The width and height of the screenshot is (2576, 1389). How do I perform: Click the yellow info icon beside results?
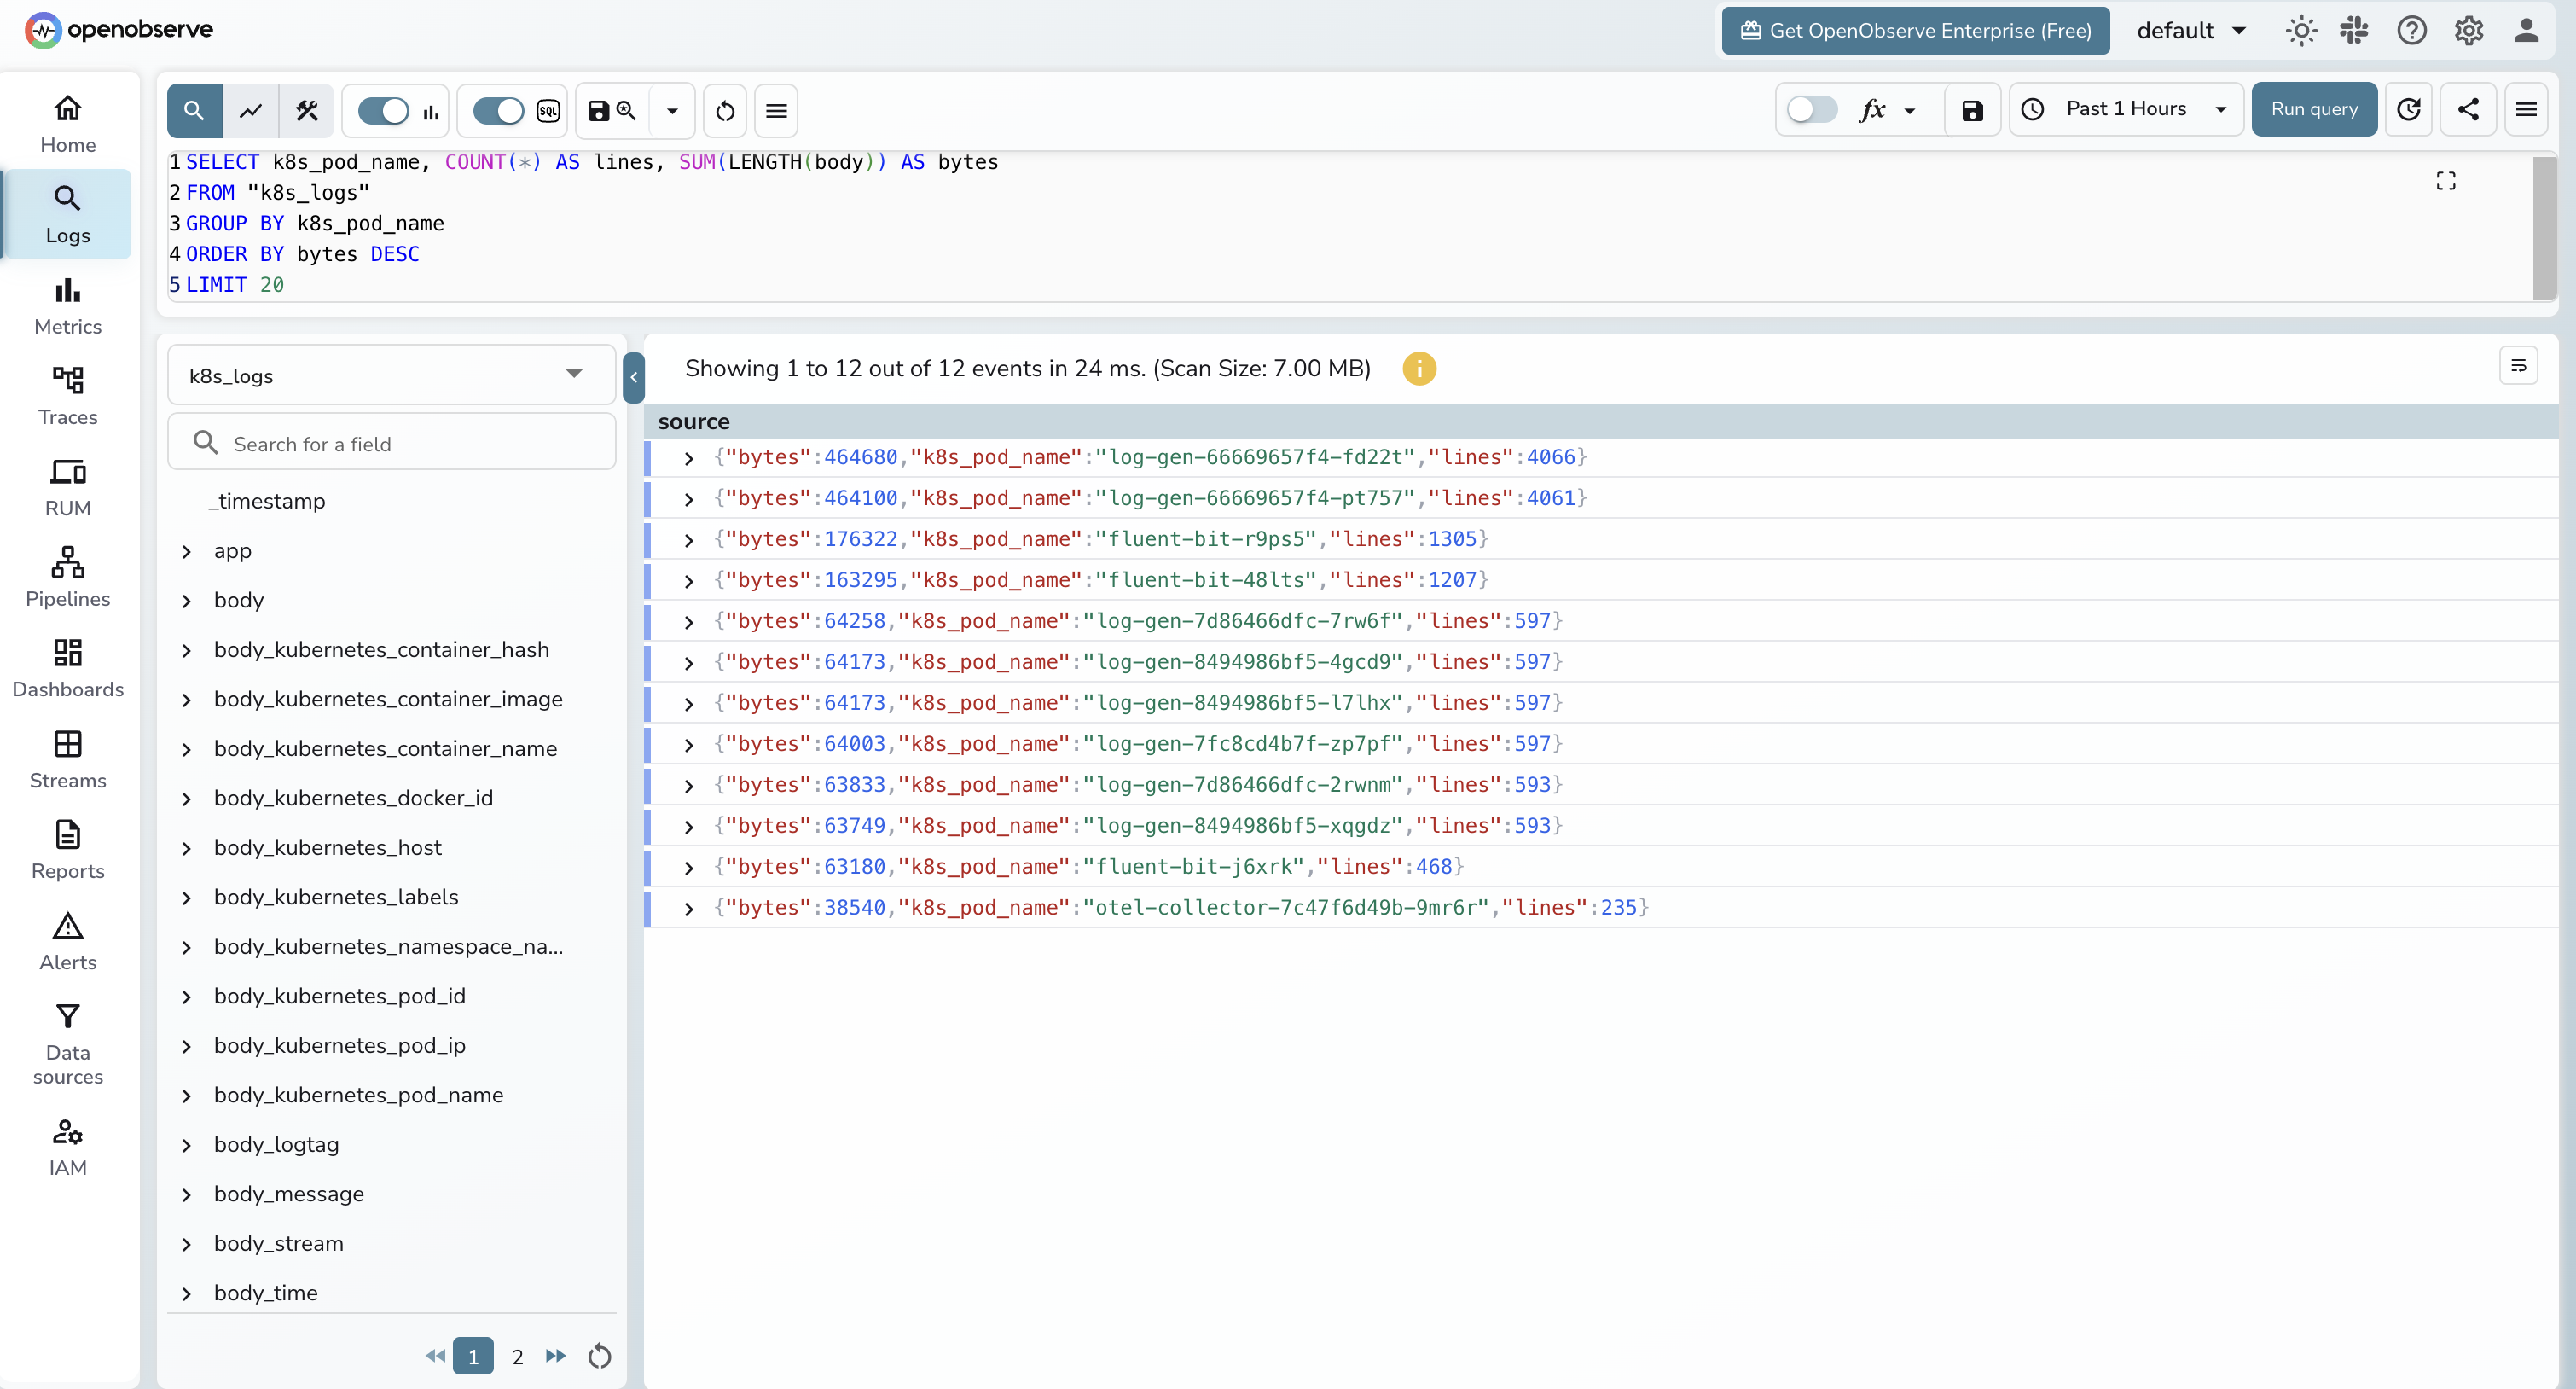coord(1420,368)
